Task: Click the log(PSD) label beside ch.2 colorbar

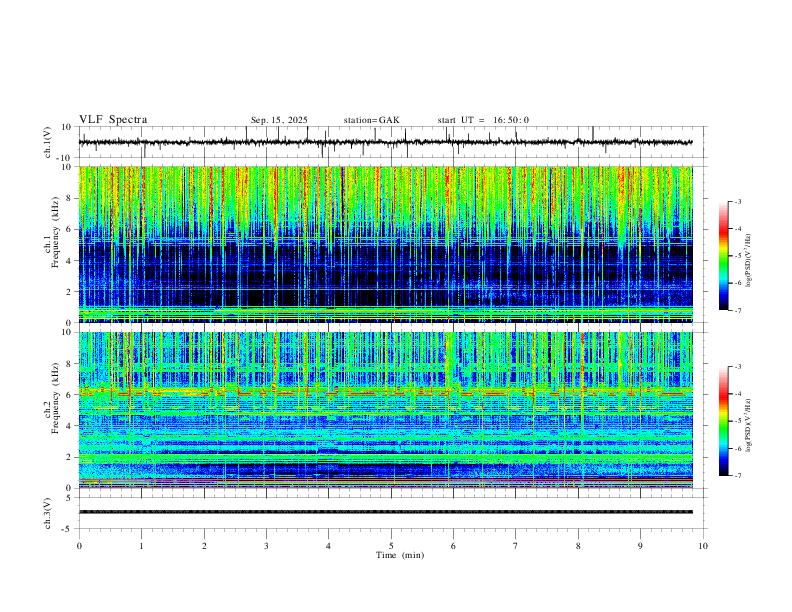Action: coord(748,425)
